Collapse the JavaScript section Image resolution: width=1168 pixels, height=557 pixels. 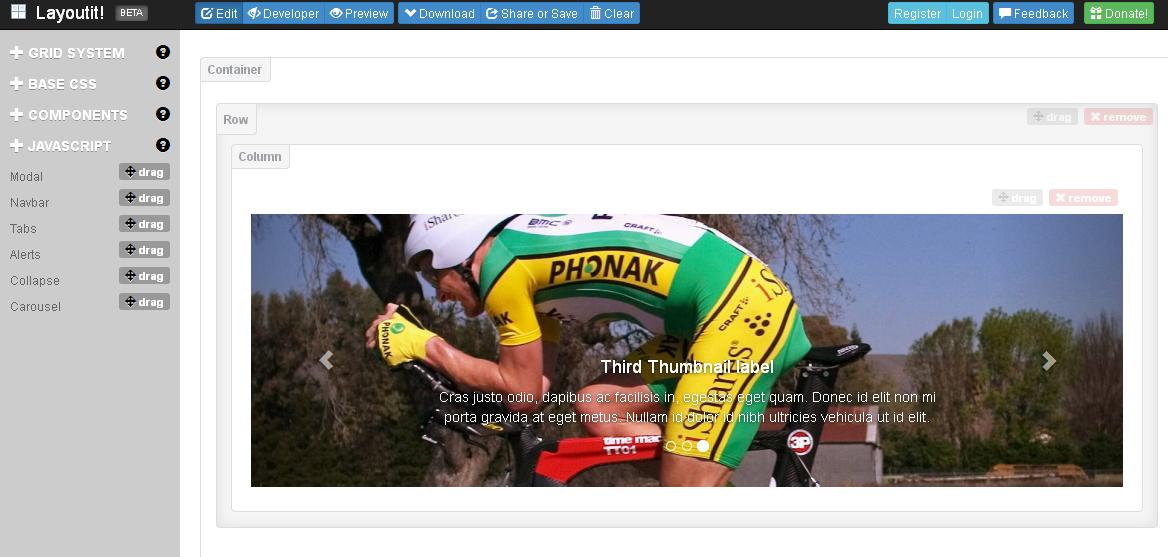click(x=60, y=146)
